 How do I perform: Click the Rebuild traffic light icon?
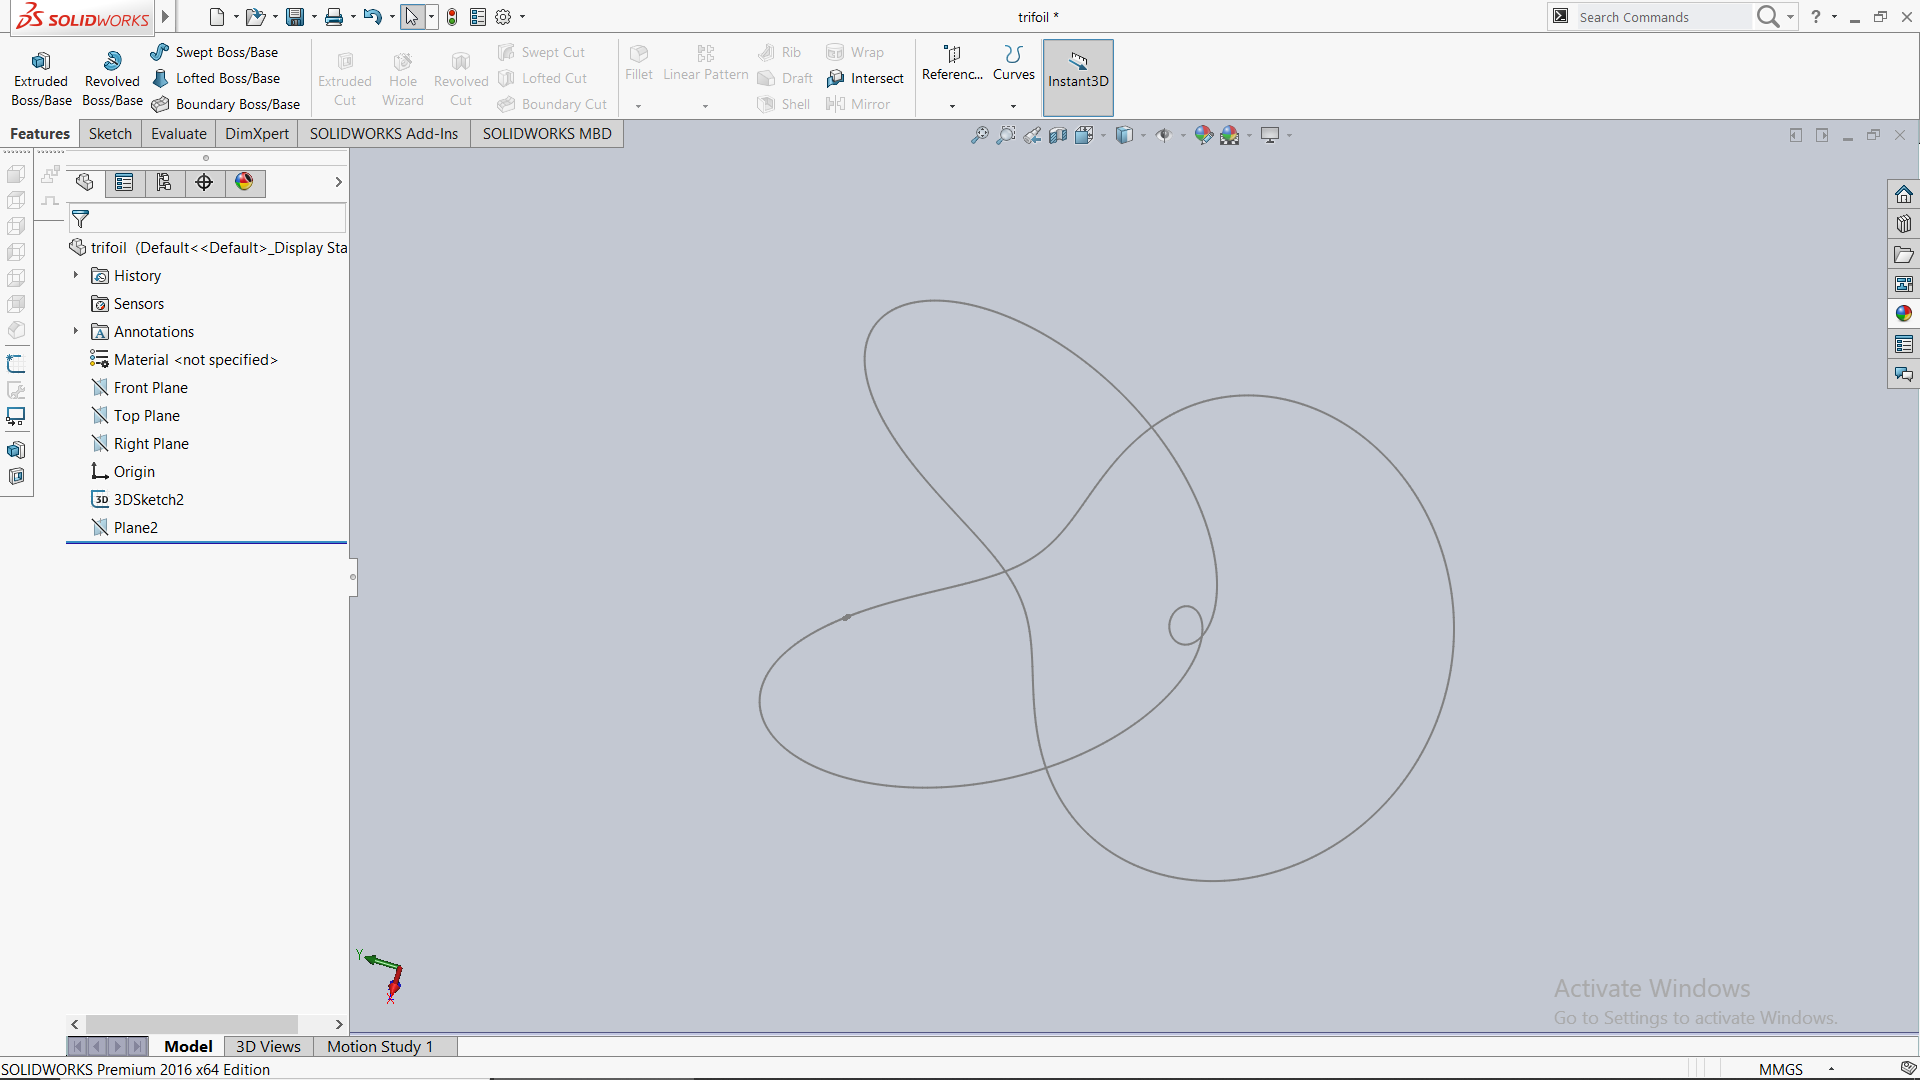[452, 17]
